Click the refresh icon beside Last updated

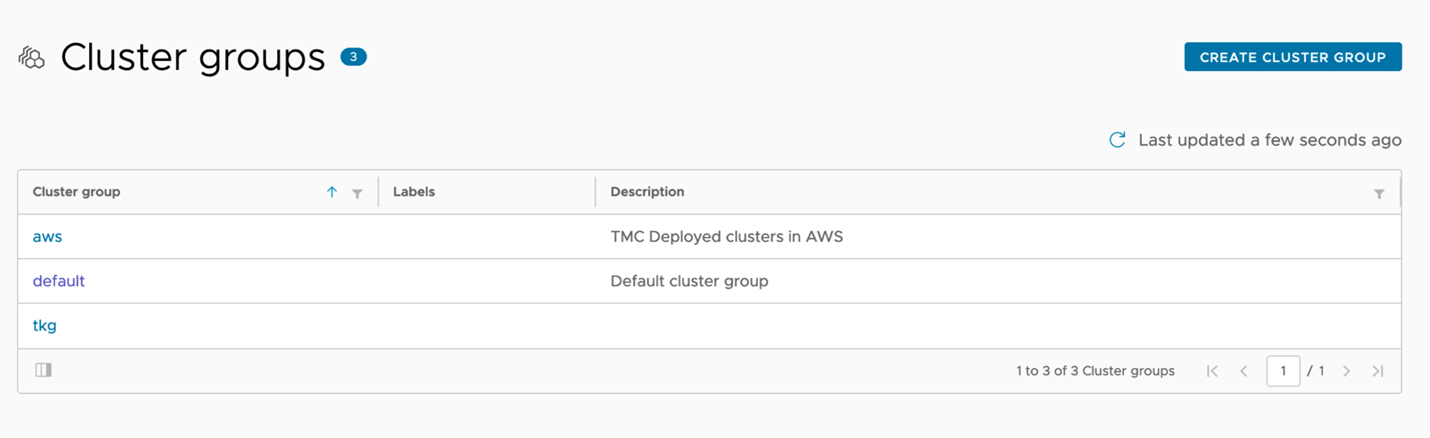point(1117,140)
